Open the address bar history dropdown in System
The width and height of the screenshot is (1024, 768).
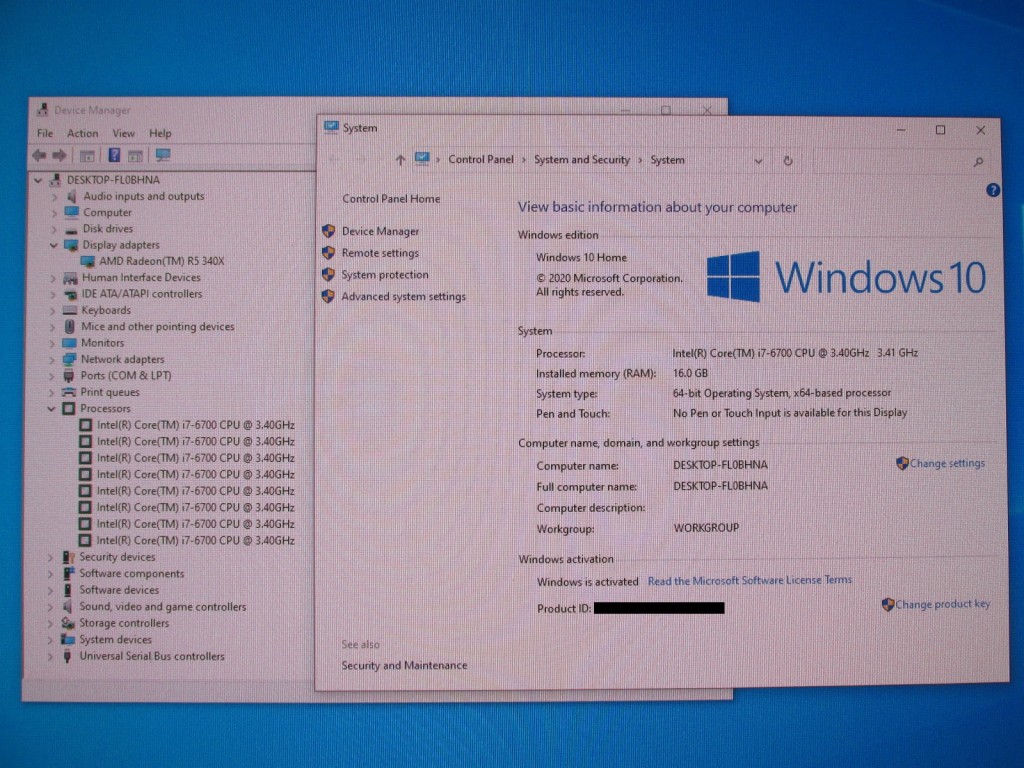pyautogui.click(x=758, y=161)
